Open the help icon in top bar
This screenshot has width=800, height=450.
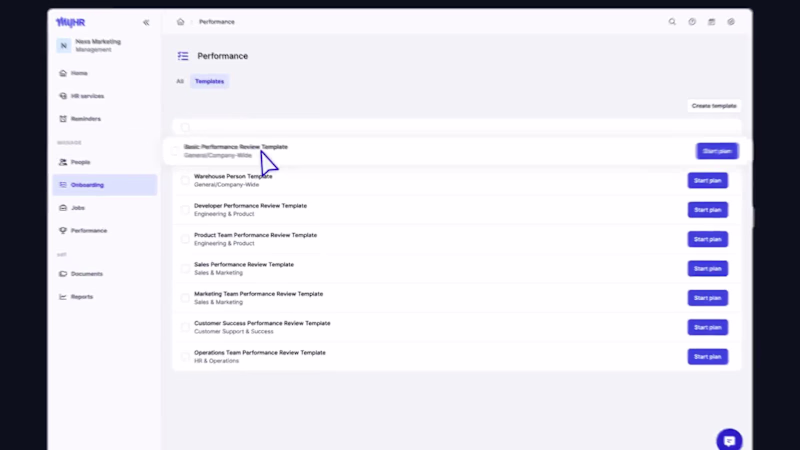pyautogui.click(x=692, y=22)
